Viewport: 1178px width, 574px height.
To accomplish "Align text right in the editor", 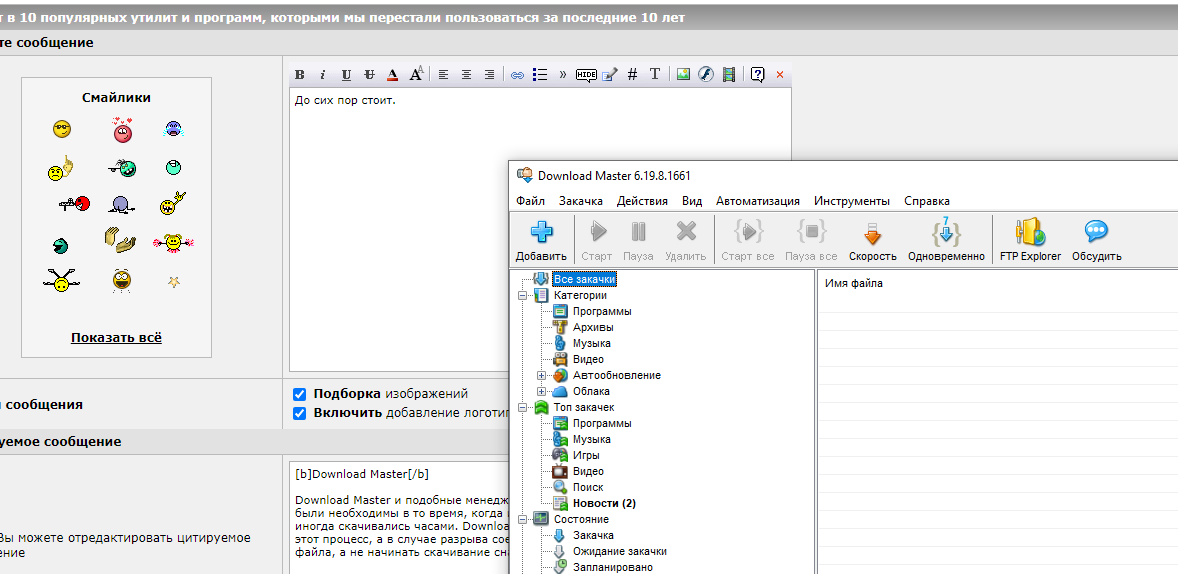I will (x=489, y=74).
